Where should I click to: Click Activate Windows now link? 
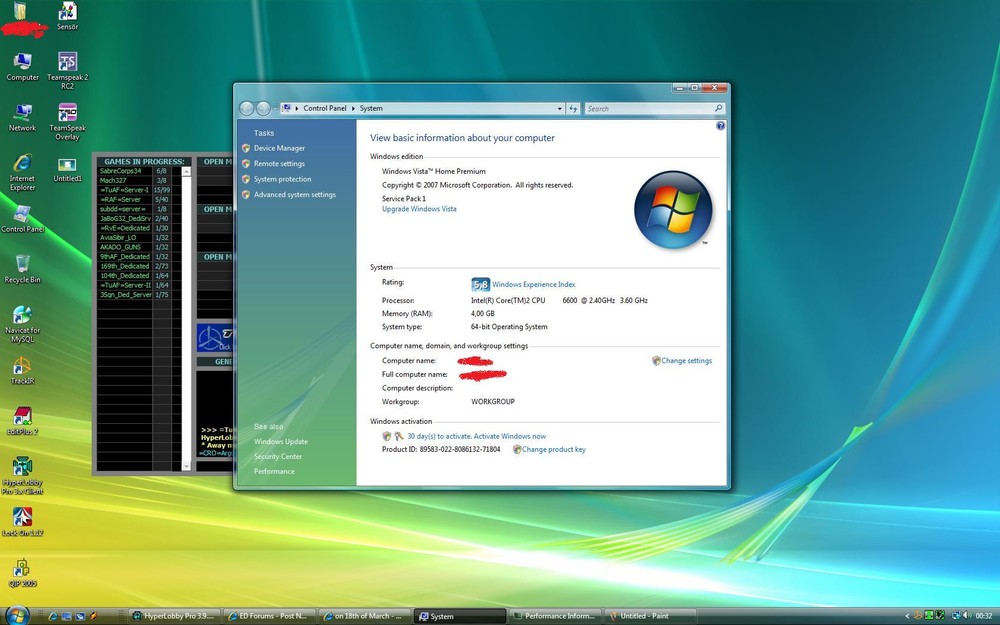click(x=512, y=436)
